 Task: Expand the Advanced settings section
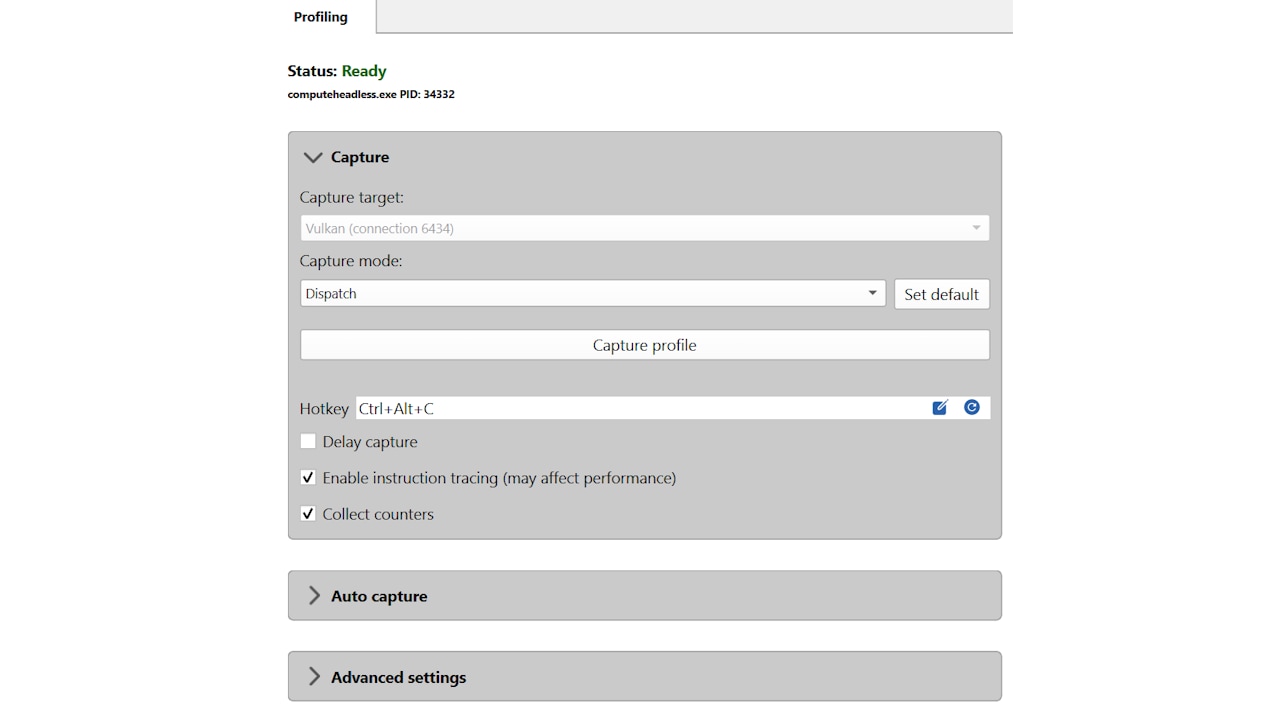point(314,677)
